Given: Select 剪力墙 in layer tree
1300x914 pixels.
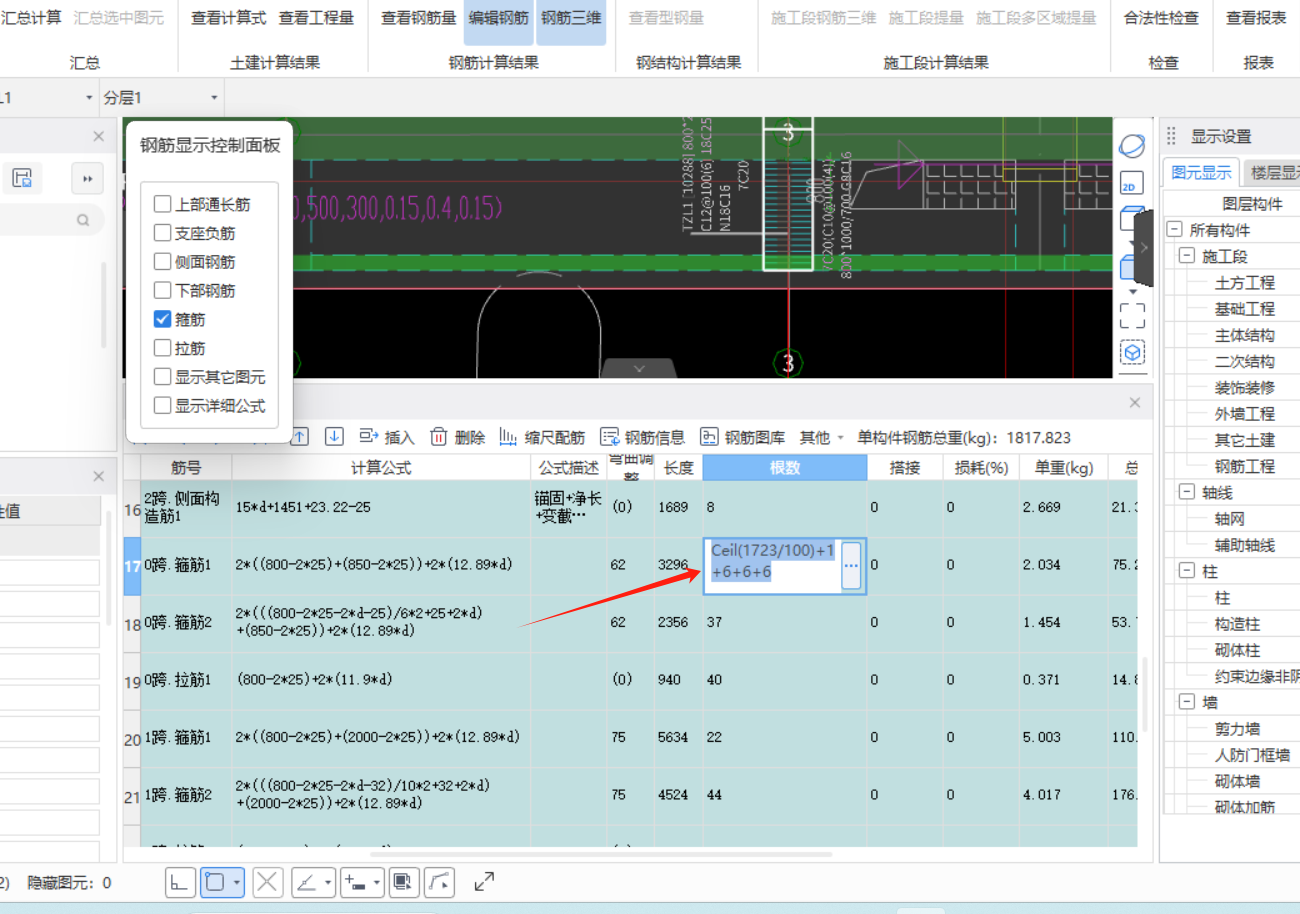Looking at the screenshot, I should point(1237,729).
